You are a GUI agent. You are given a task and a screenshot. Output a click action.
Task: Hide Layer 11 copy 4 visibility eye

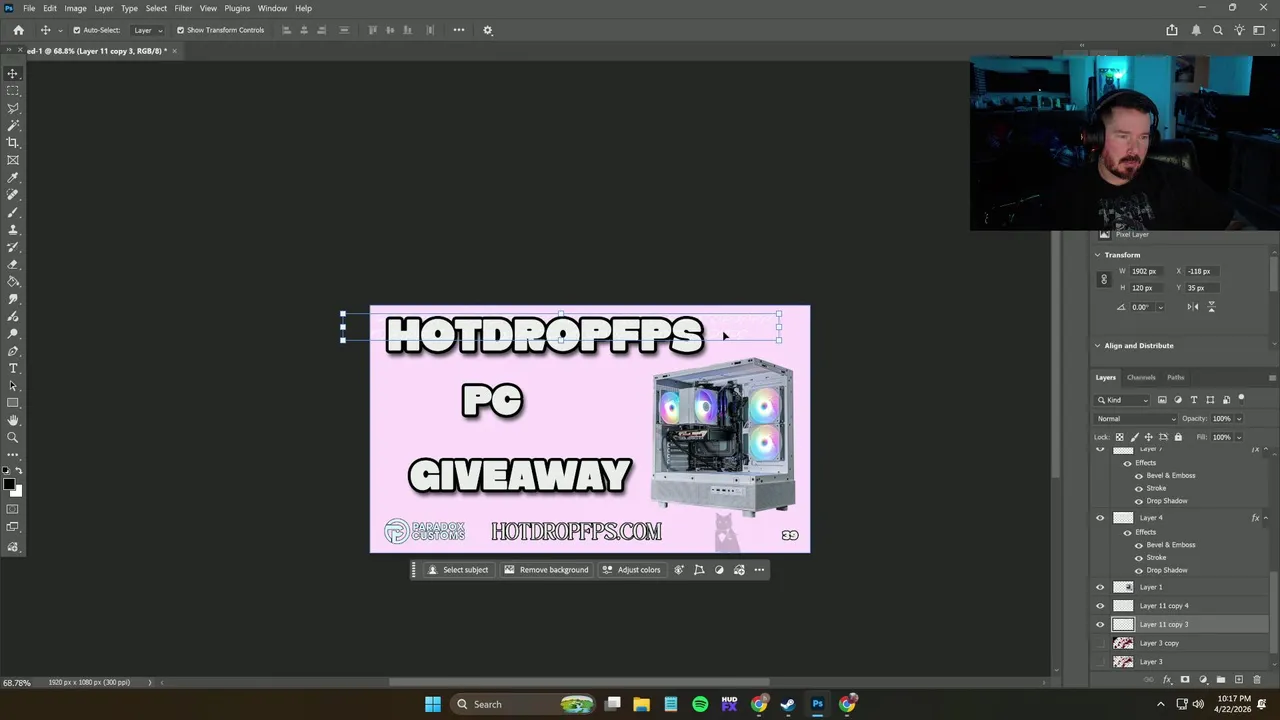point(1100,606)
